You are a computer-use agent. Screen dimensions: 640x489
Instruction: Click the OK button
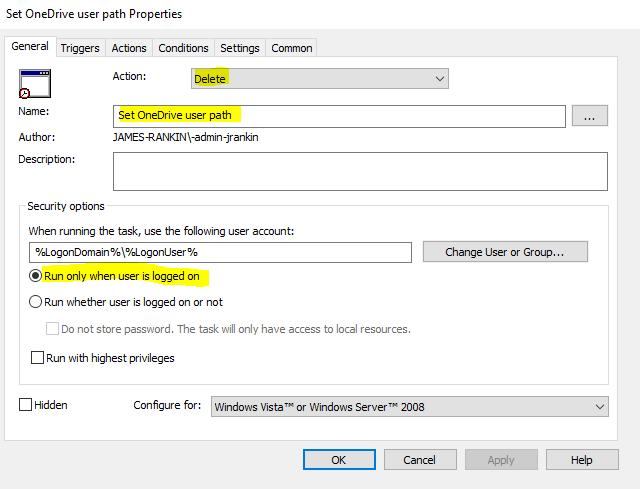(338, 460)
